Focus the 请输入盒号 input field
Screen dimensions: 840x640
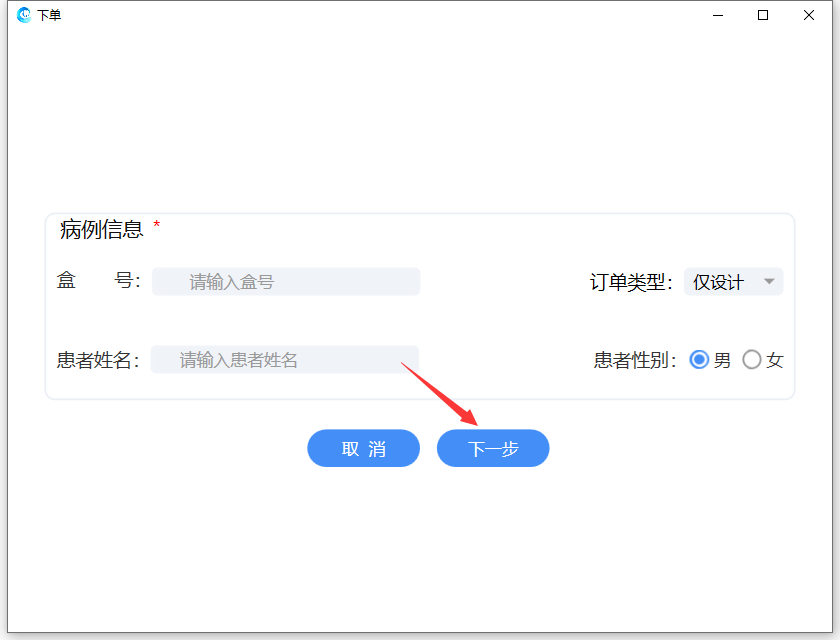point(286,282)
